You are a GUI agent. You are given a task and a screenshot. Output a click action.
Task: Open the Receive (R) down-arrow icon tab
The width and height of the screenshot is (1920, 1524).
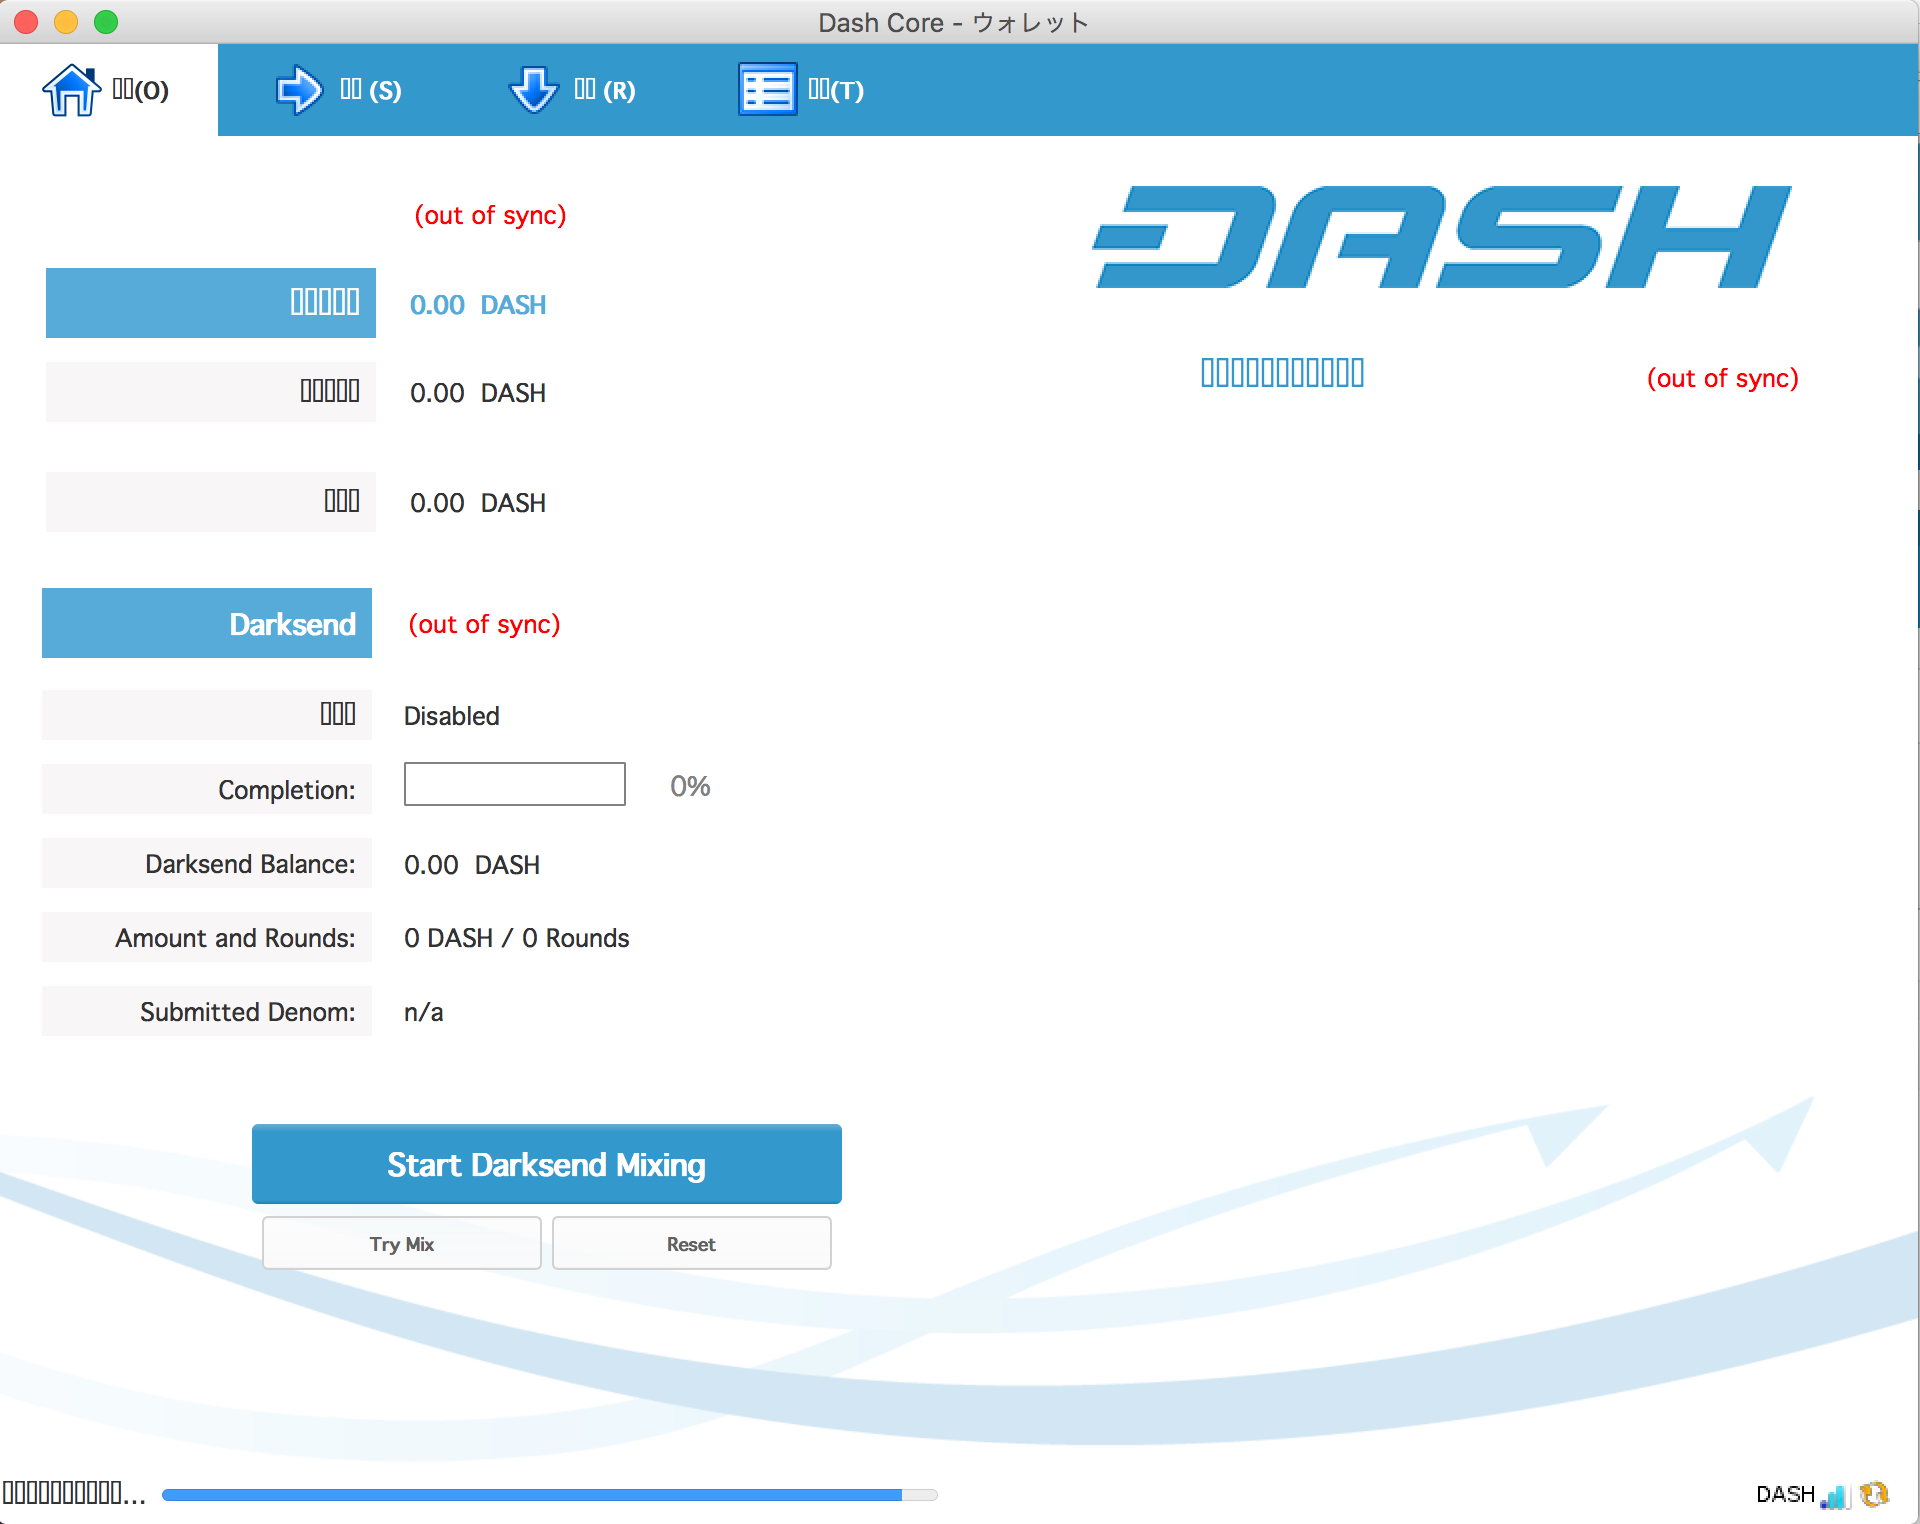(572, 90)
